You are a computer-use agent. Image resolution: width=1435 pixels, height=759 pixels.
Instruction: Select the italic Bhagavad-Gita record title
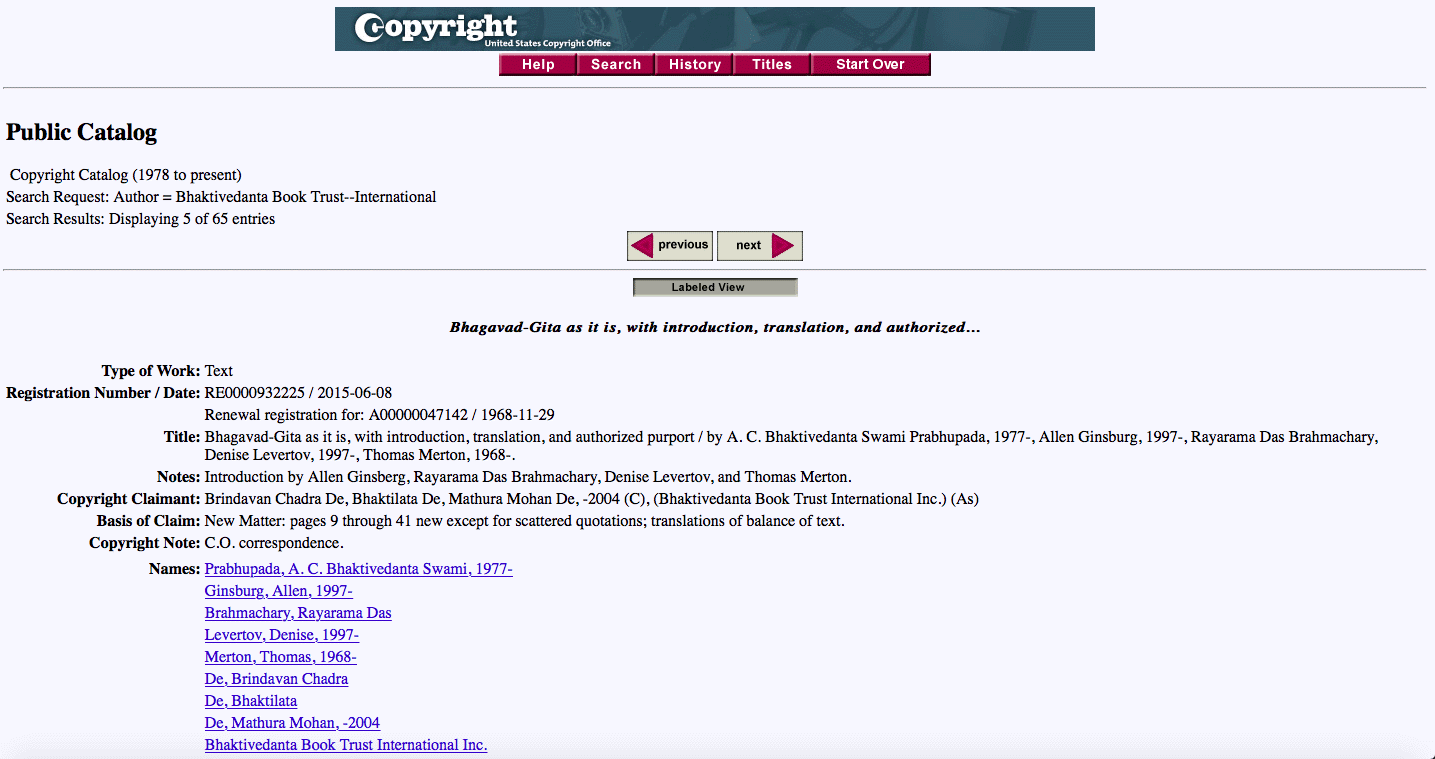click(x=714, y=327)
